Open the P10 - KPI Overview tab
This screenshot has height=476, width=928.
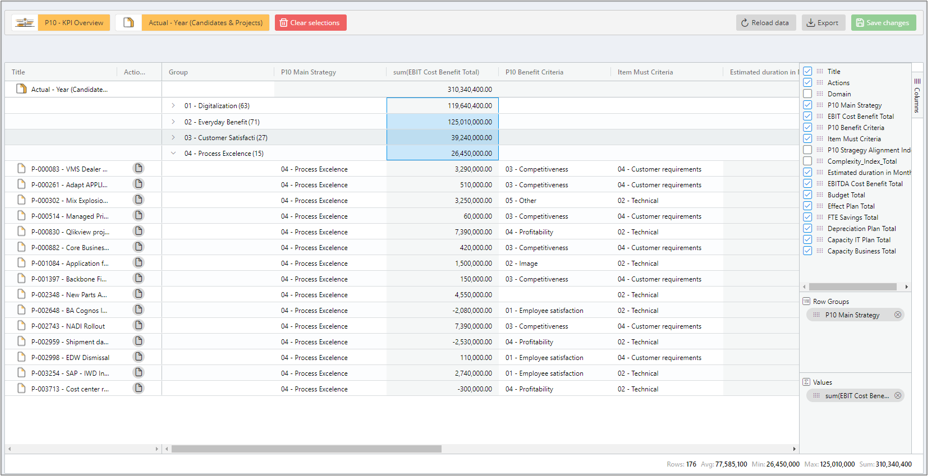point(73,22)
